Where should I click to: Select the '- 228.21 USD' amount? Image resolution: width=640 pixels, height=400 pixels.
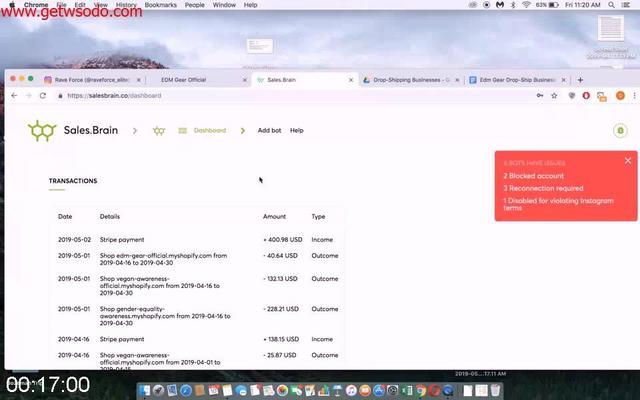click(281, 309)
